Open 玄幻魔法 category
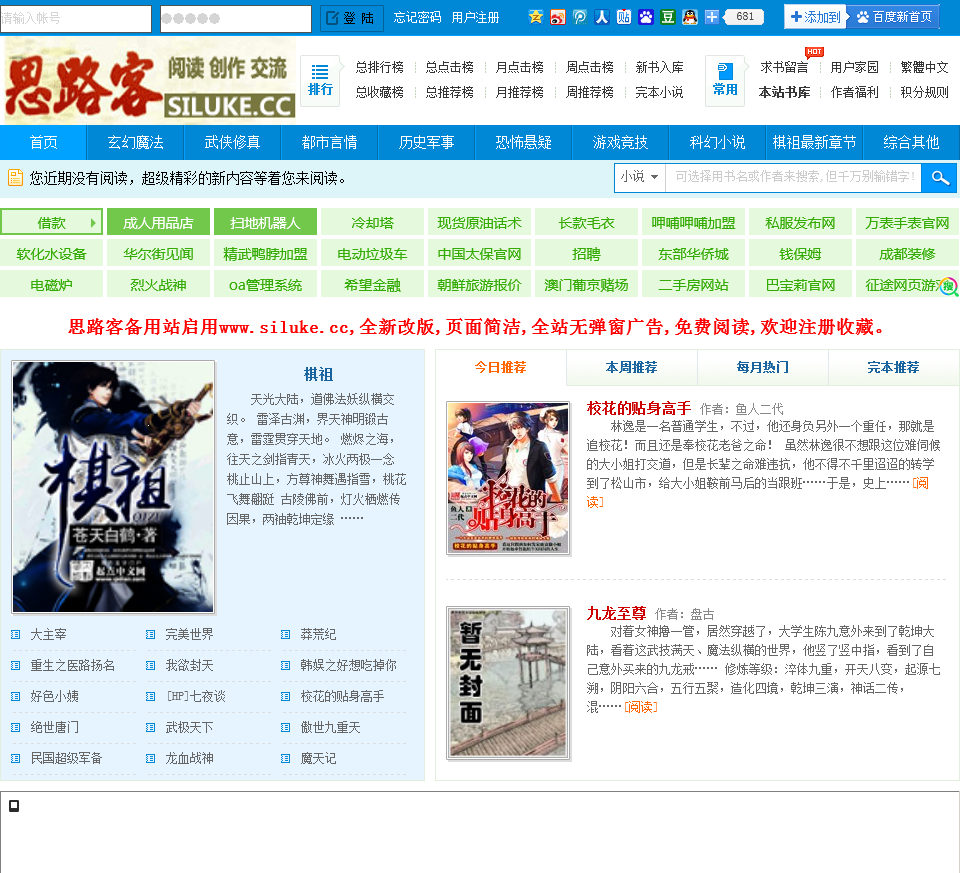Viewport: 960px width, 873px height. (x=135, y=143)
